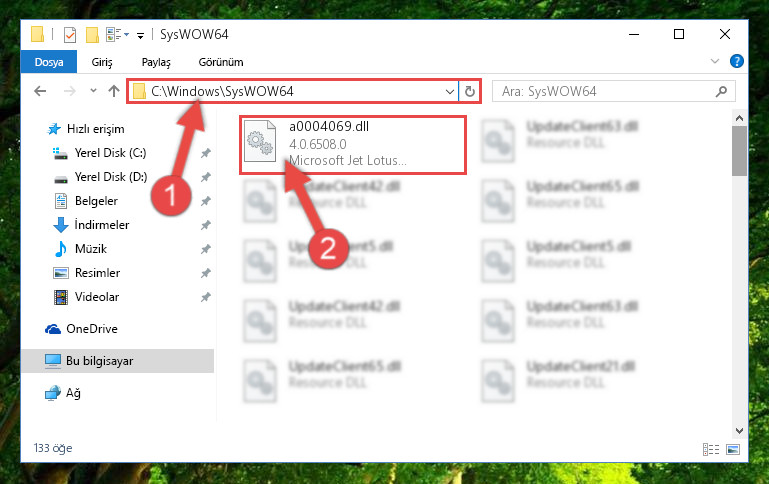
Task: Refresh the SysWOW64 folder view
Action: pyautogui.click(x=469, y=92)
